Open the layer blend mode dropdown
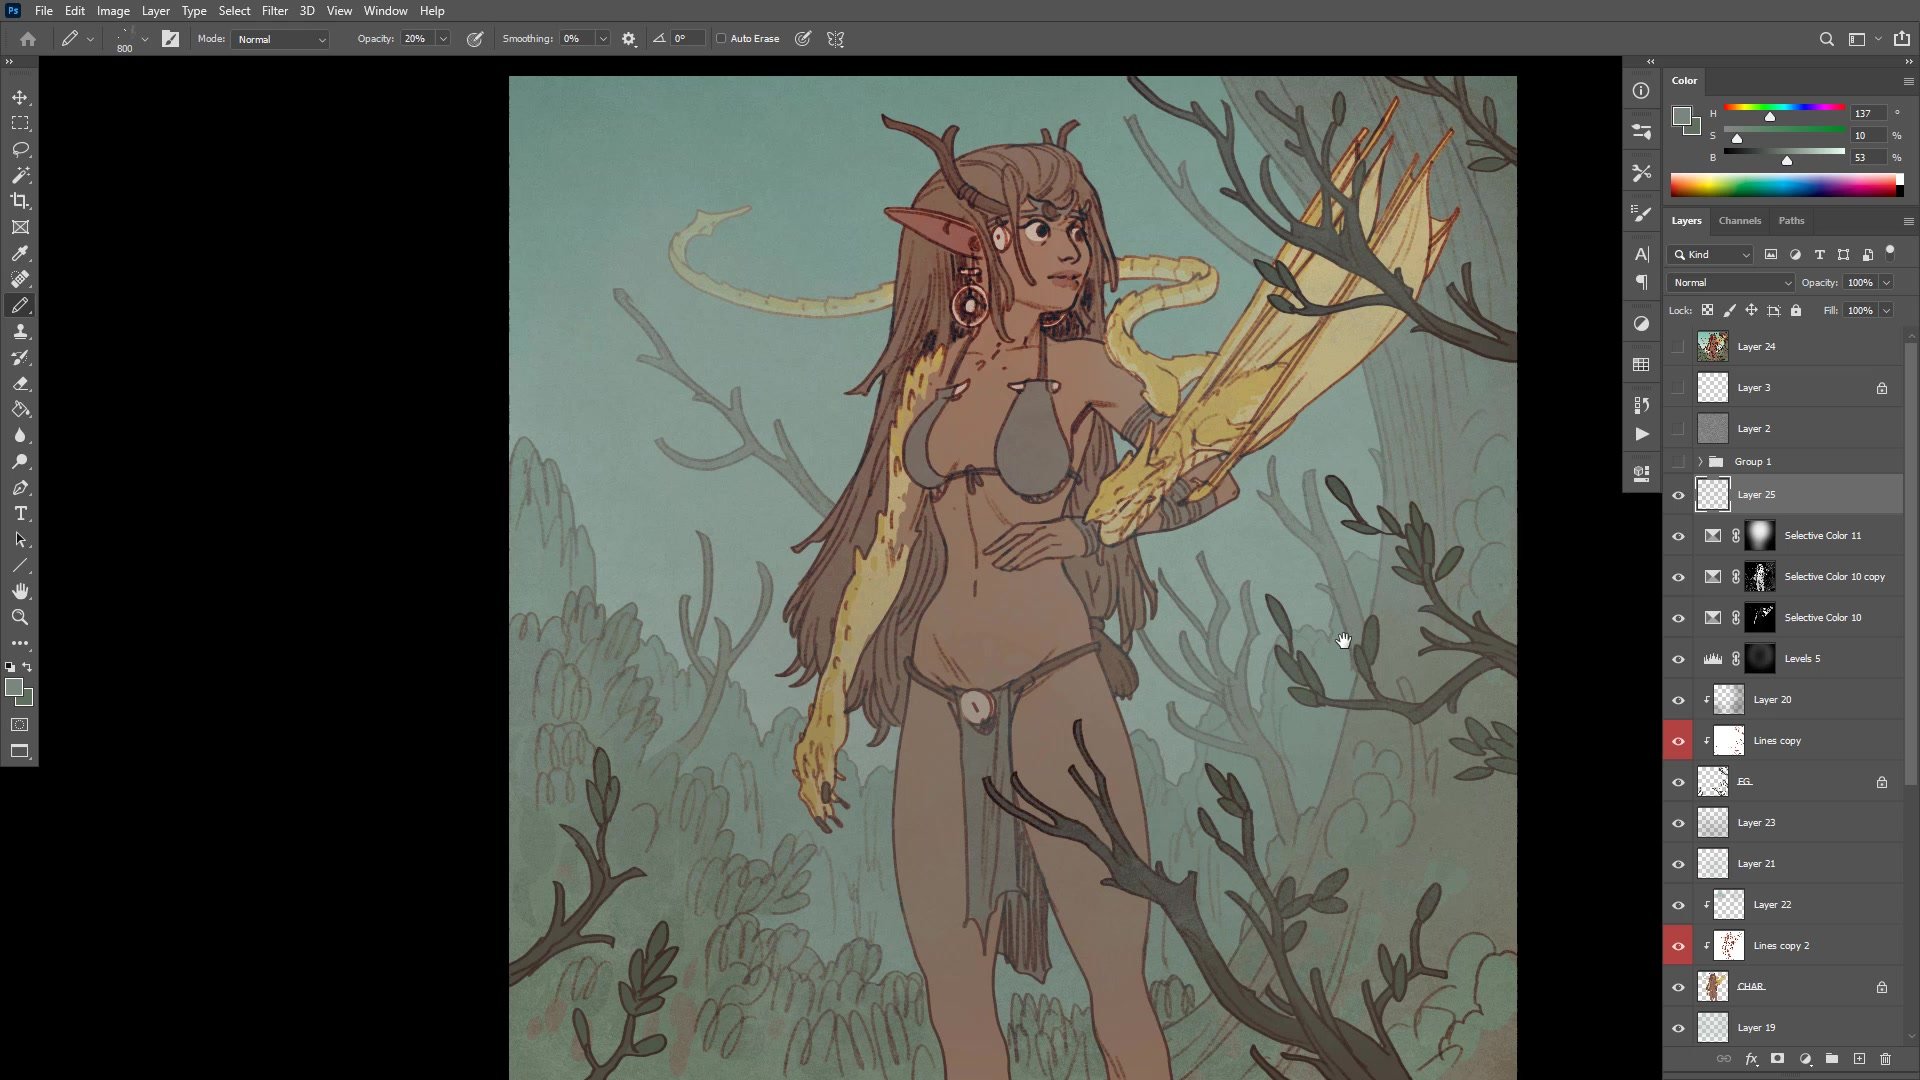The height and width of the screenshot is (1080, 1920). pyautogui.click(x=1731, y=283)
